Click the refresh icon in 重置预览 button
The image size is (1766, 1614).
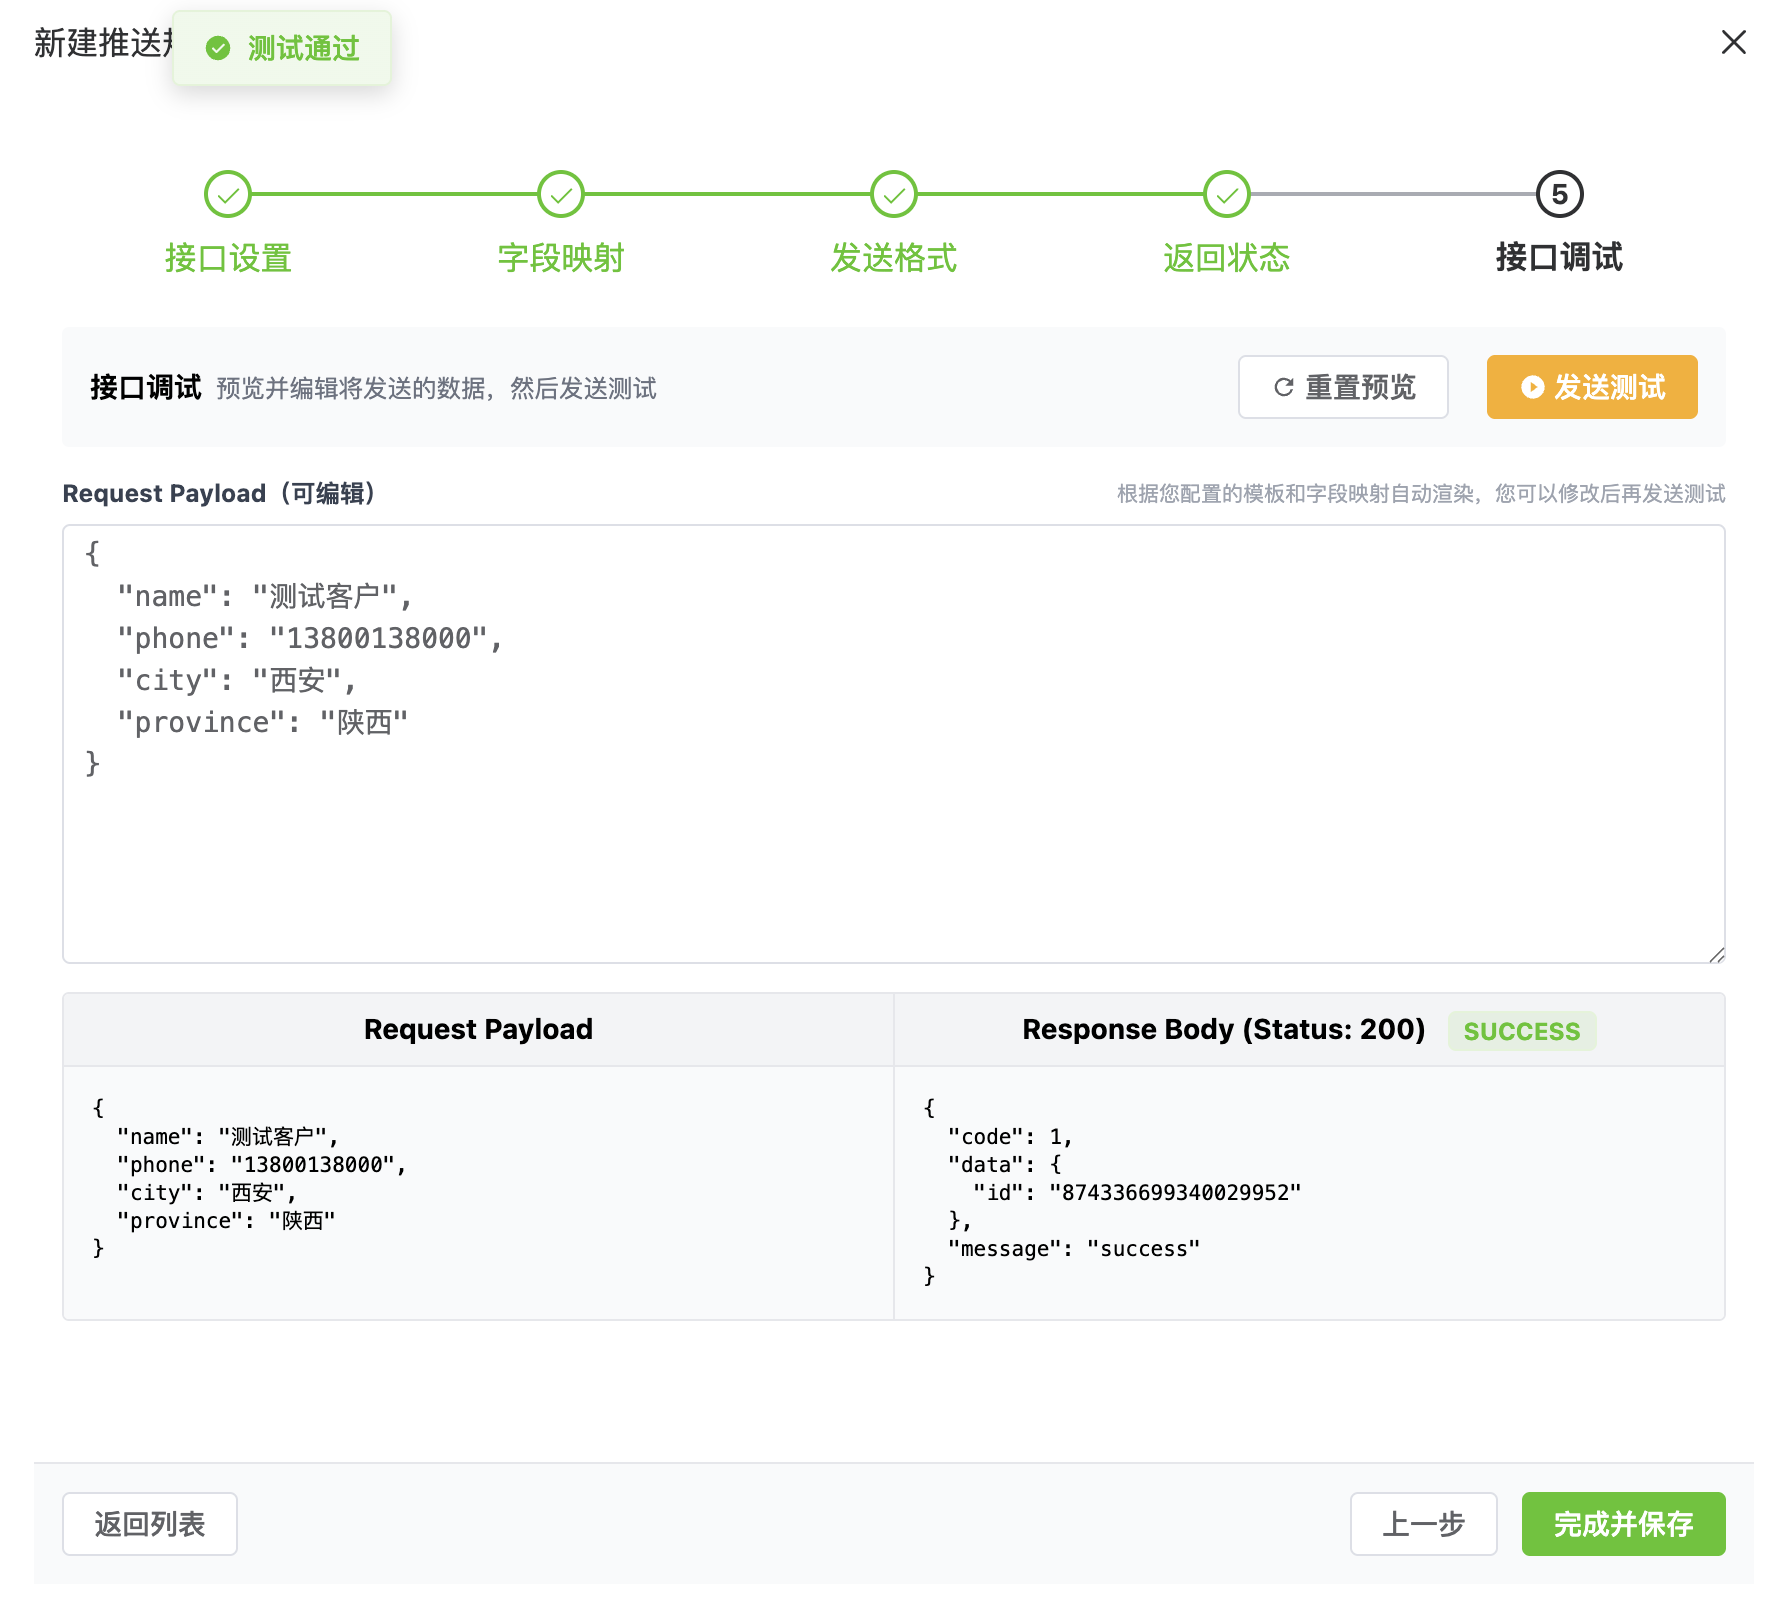1284,387
